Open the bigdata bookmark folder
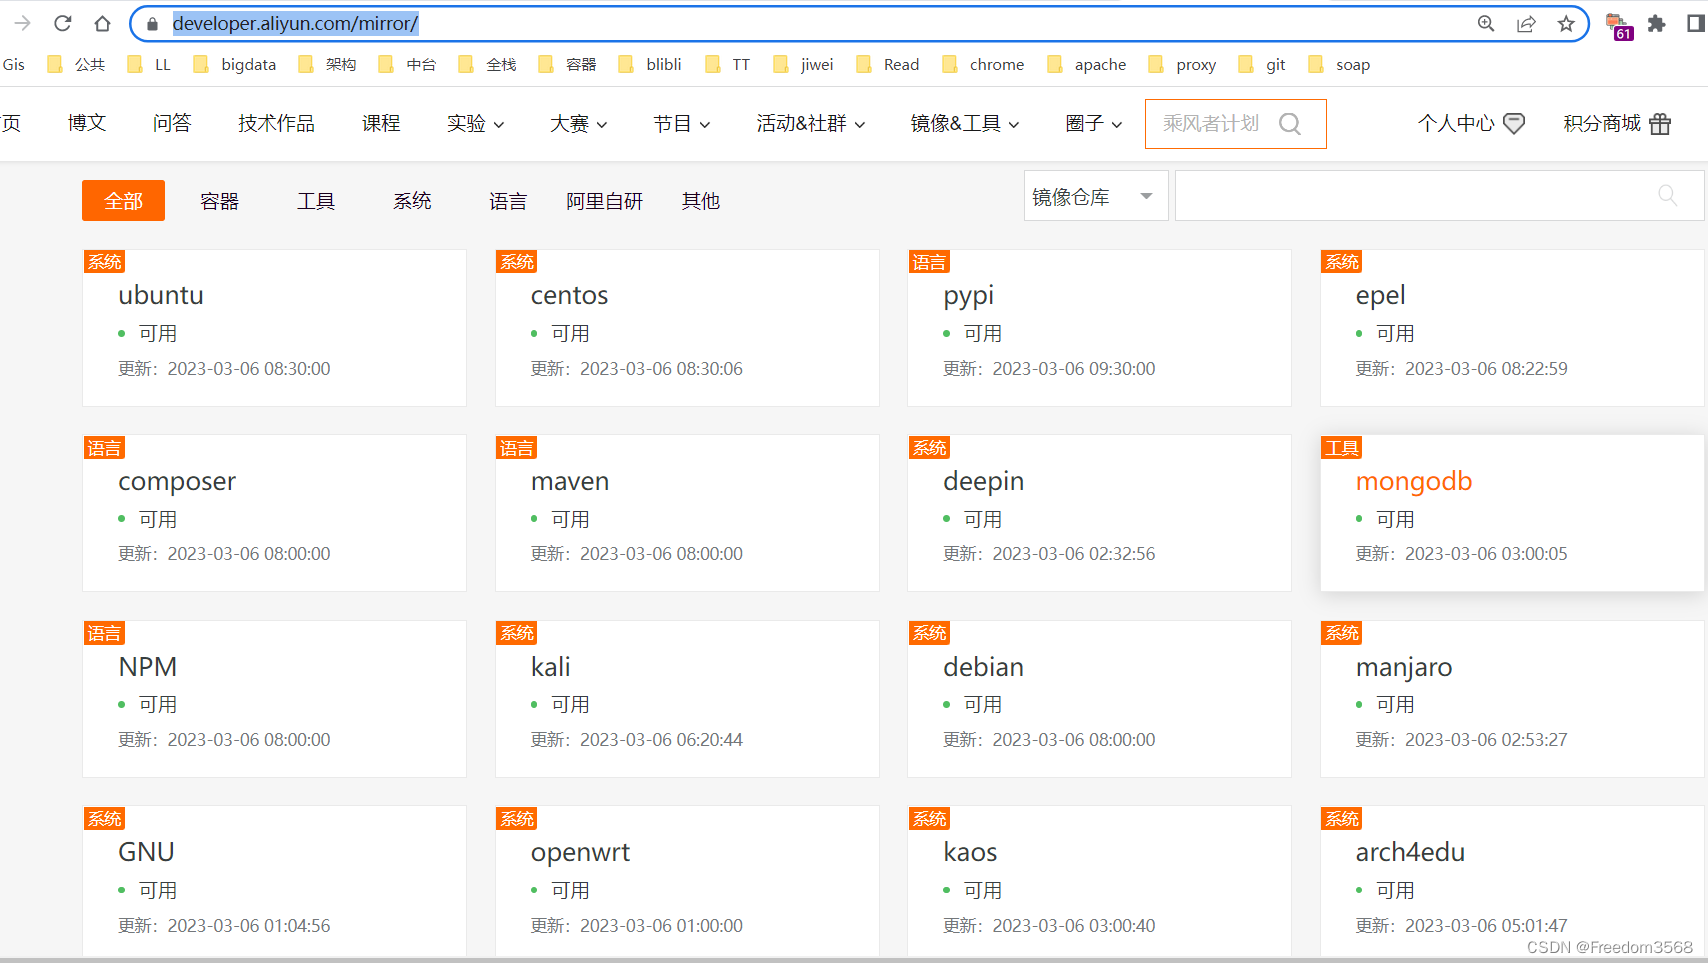The height and width of the screenshot is (963, 1708). click(235, 64)
